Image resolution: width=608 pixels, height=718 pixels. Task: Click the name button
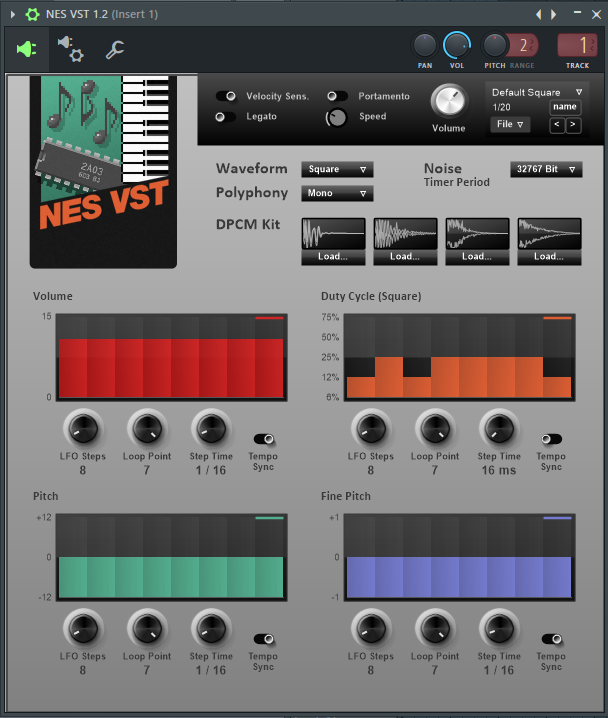565,107
